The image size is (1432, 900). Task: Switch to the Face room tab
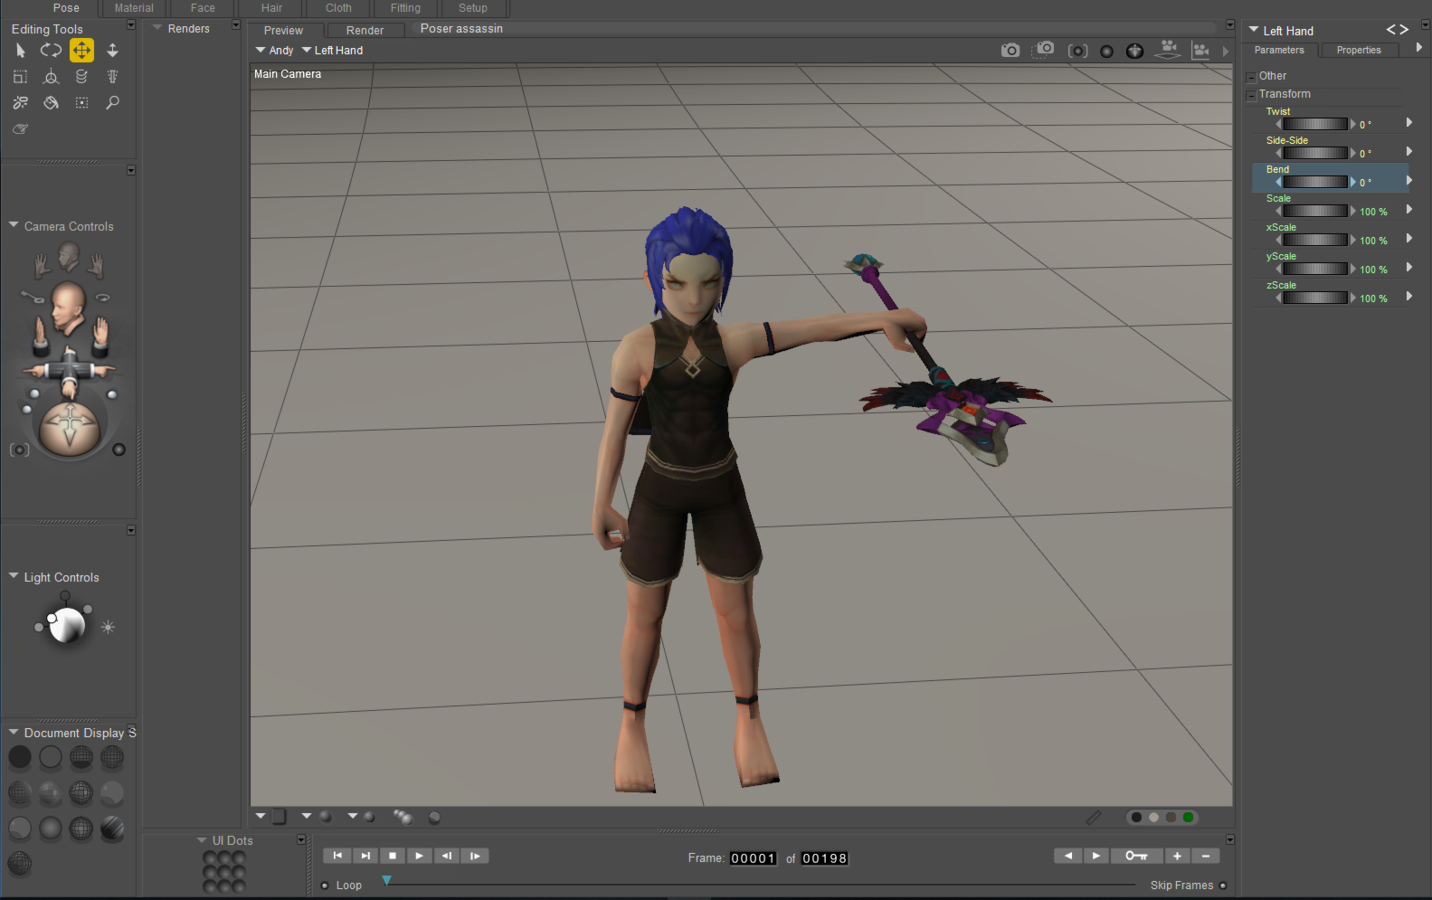pyautogui.click(x=203, y=8)
